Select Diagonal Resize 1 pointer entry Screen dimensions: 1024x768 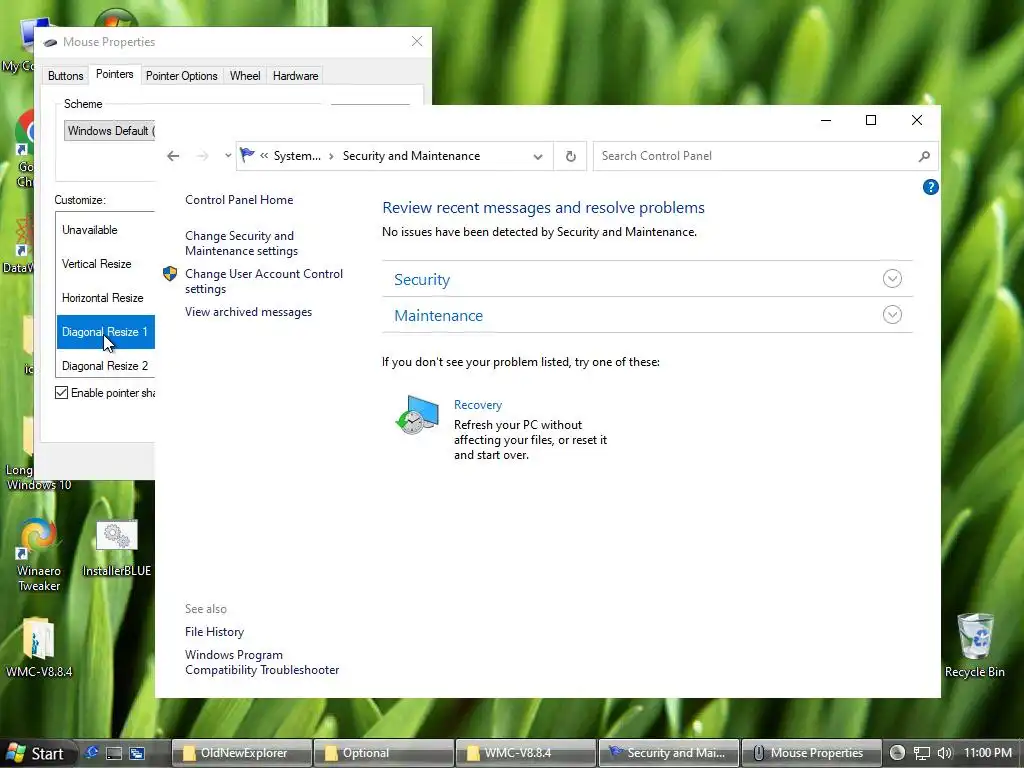click(x=106, y=332)
